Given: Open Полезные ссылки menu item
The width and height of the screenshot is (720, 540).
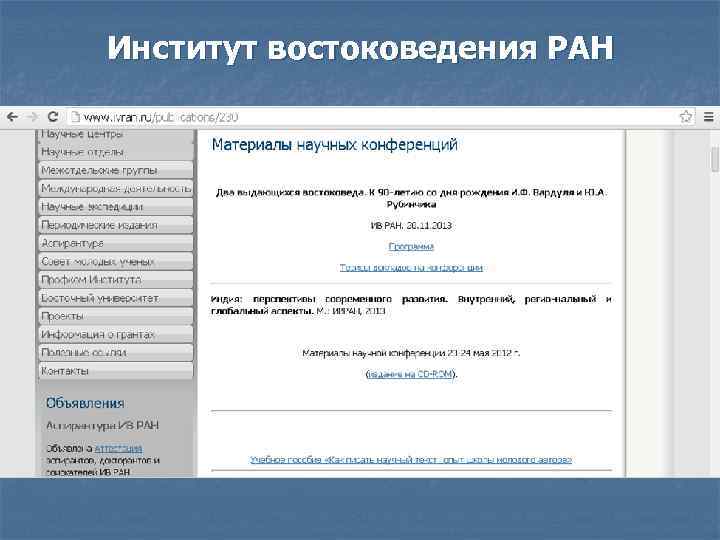Looking at the screenshot, I should tap(116, 353).
